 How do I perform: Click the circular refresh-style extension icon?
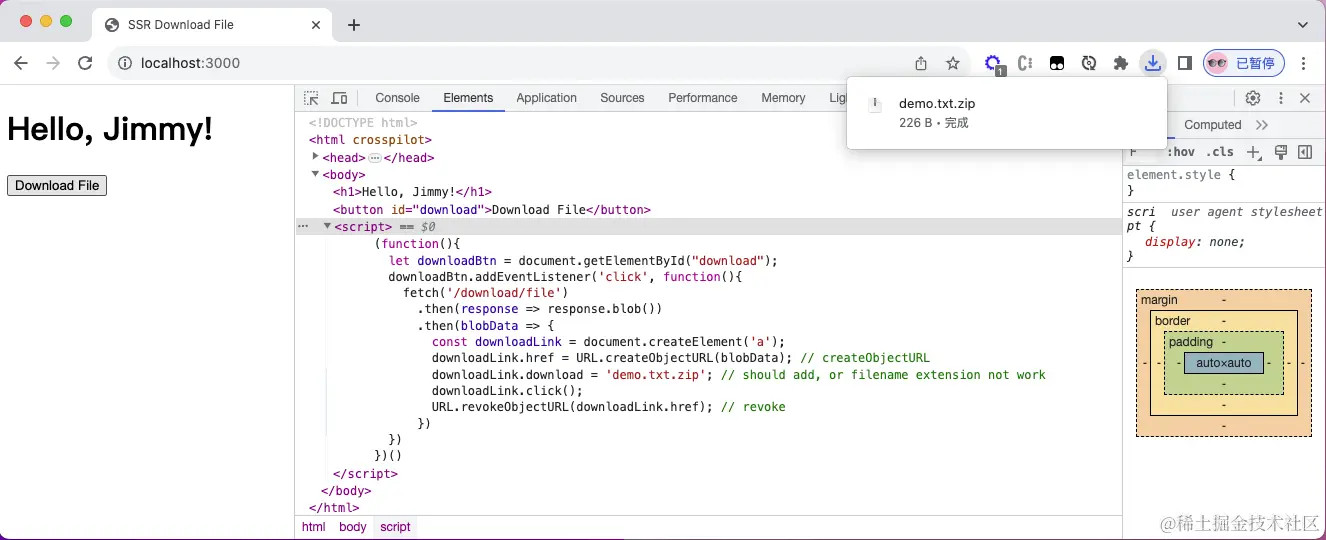[x=1089, y=63]
